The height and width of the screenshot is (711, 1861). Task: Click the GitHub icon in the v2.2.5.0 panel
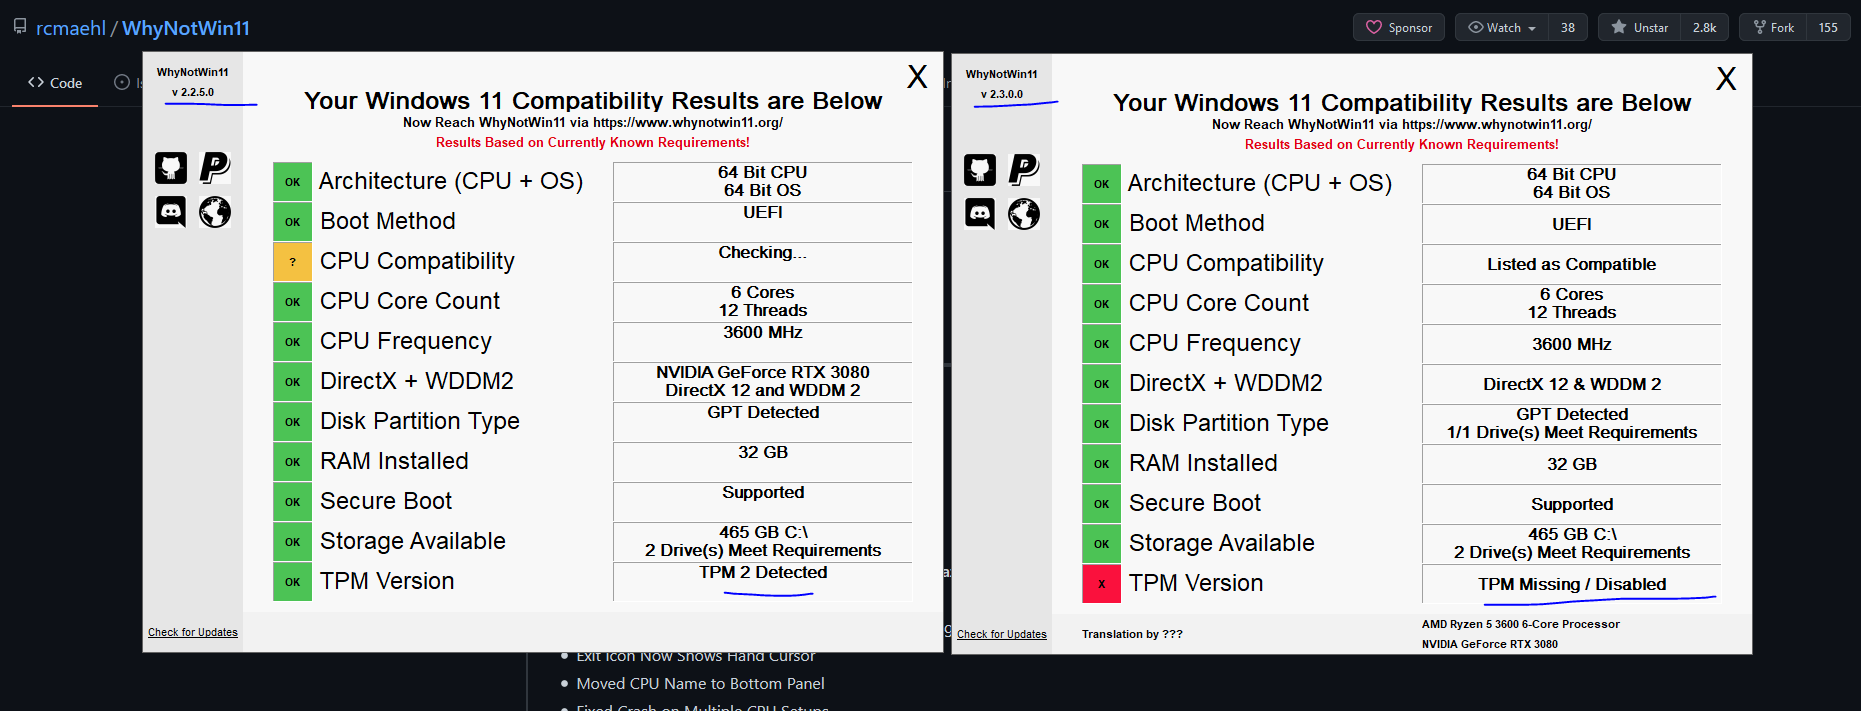170,168
